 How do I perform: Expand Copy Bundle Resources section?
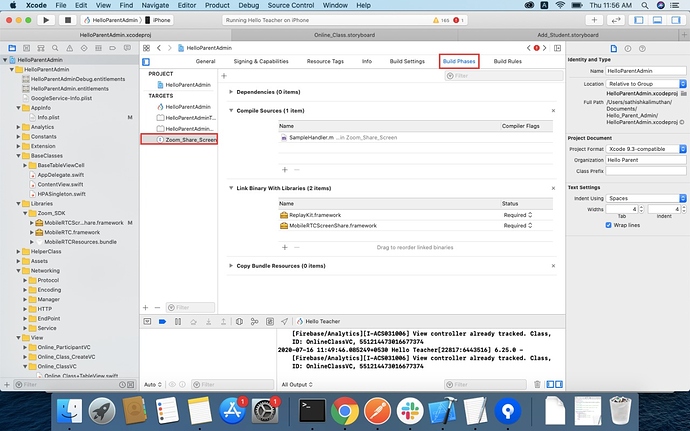coord(231,266)
